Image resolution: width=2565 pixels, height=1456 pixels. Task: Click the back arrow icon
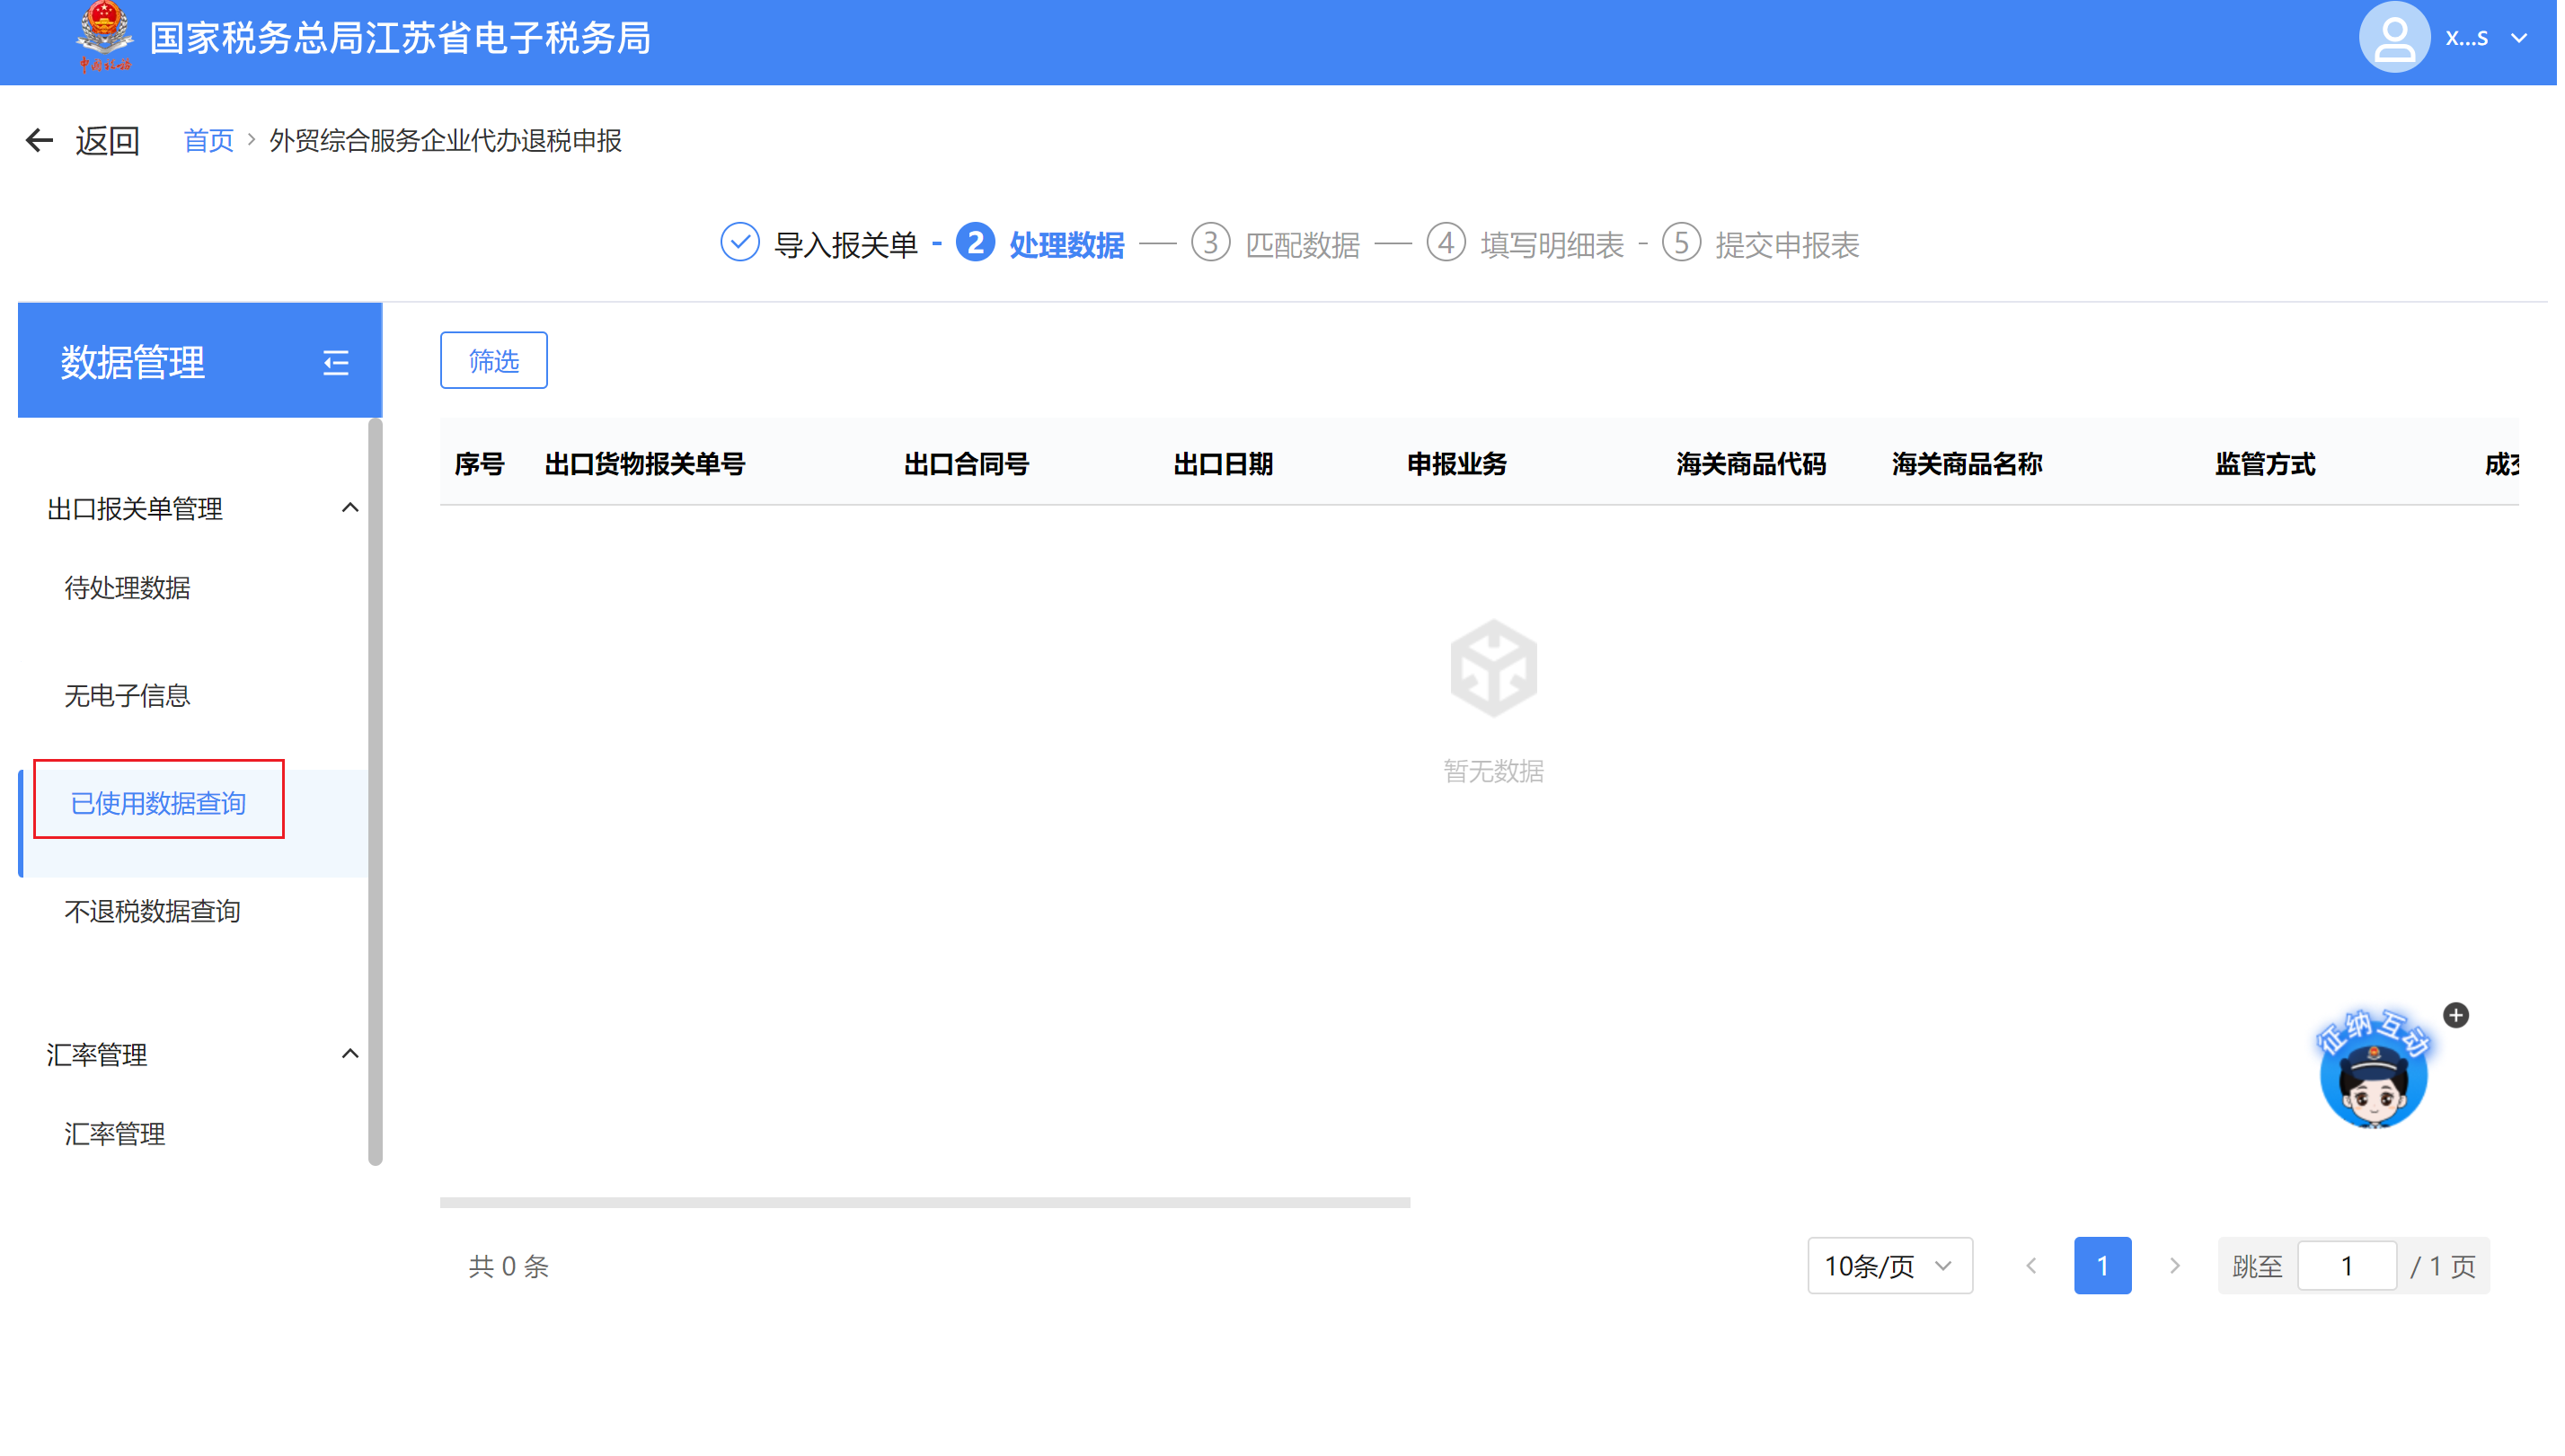[39, 141]
